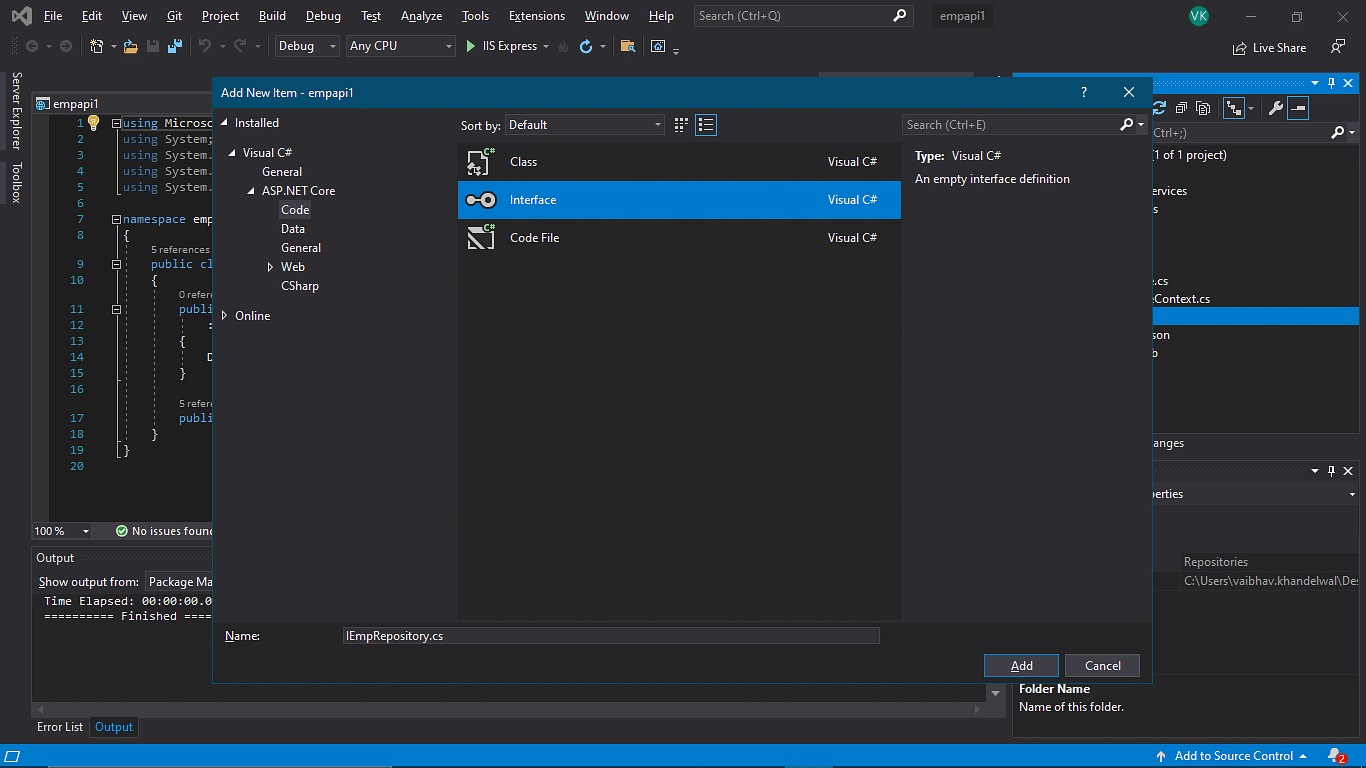Open the Live Share icon
This screenshot has width=1366, height=768.
(x=1241, y=47)
